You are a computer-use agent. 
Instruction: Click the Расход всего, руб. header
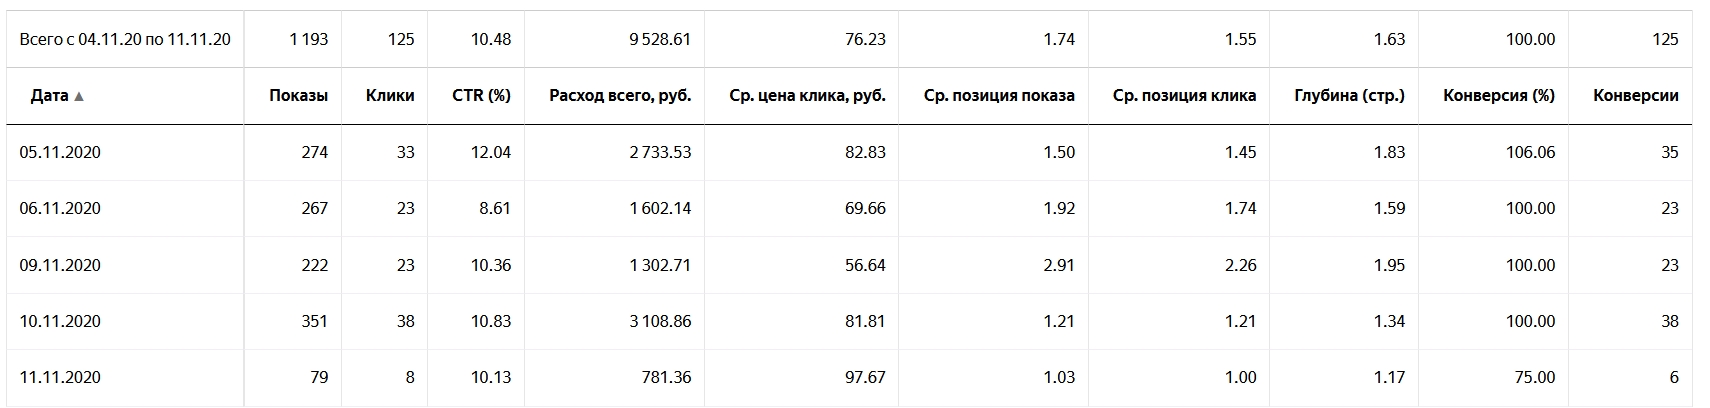620,96
